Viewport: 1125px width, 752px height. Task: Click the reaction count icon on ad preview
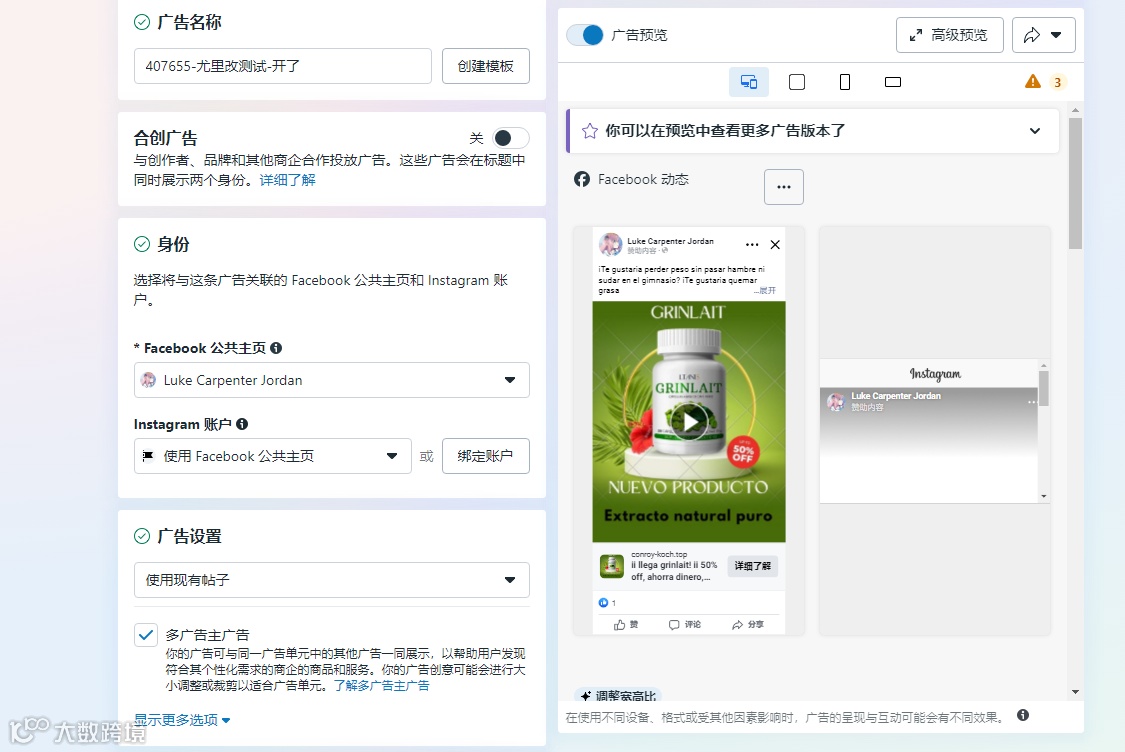pos(603,603)
